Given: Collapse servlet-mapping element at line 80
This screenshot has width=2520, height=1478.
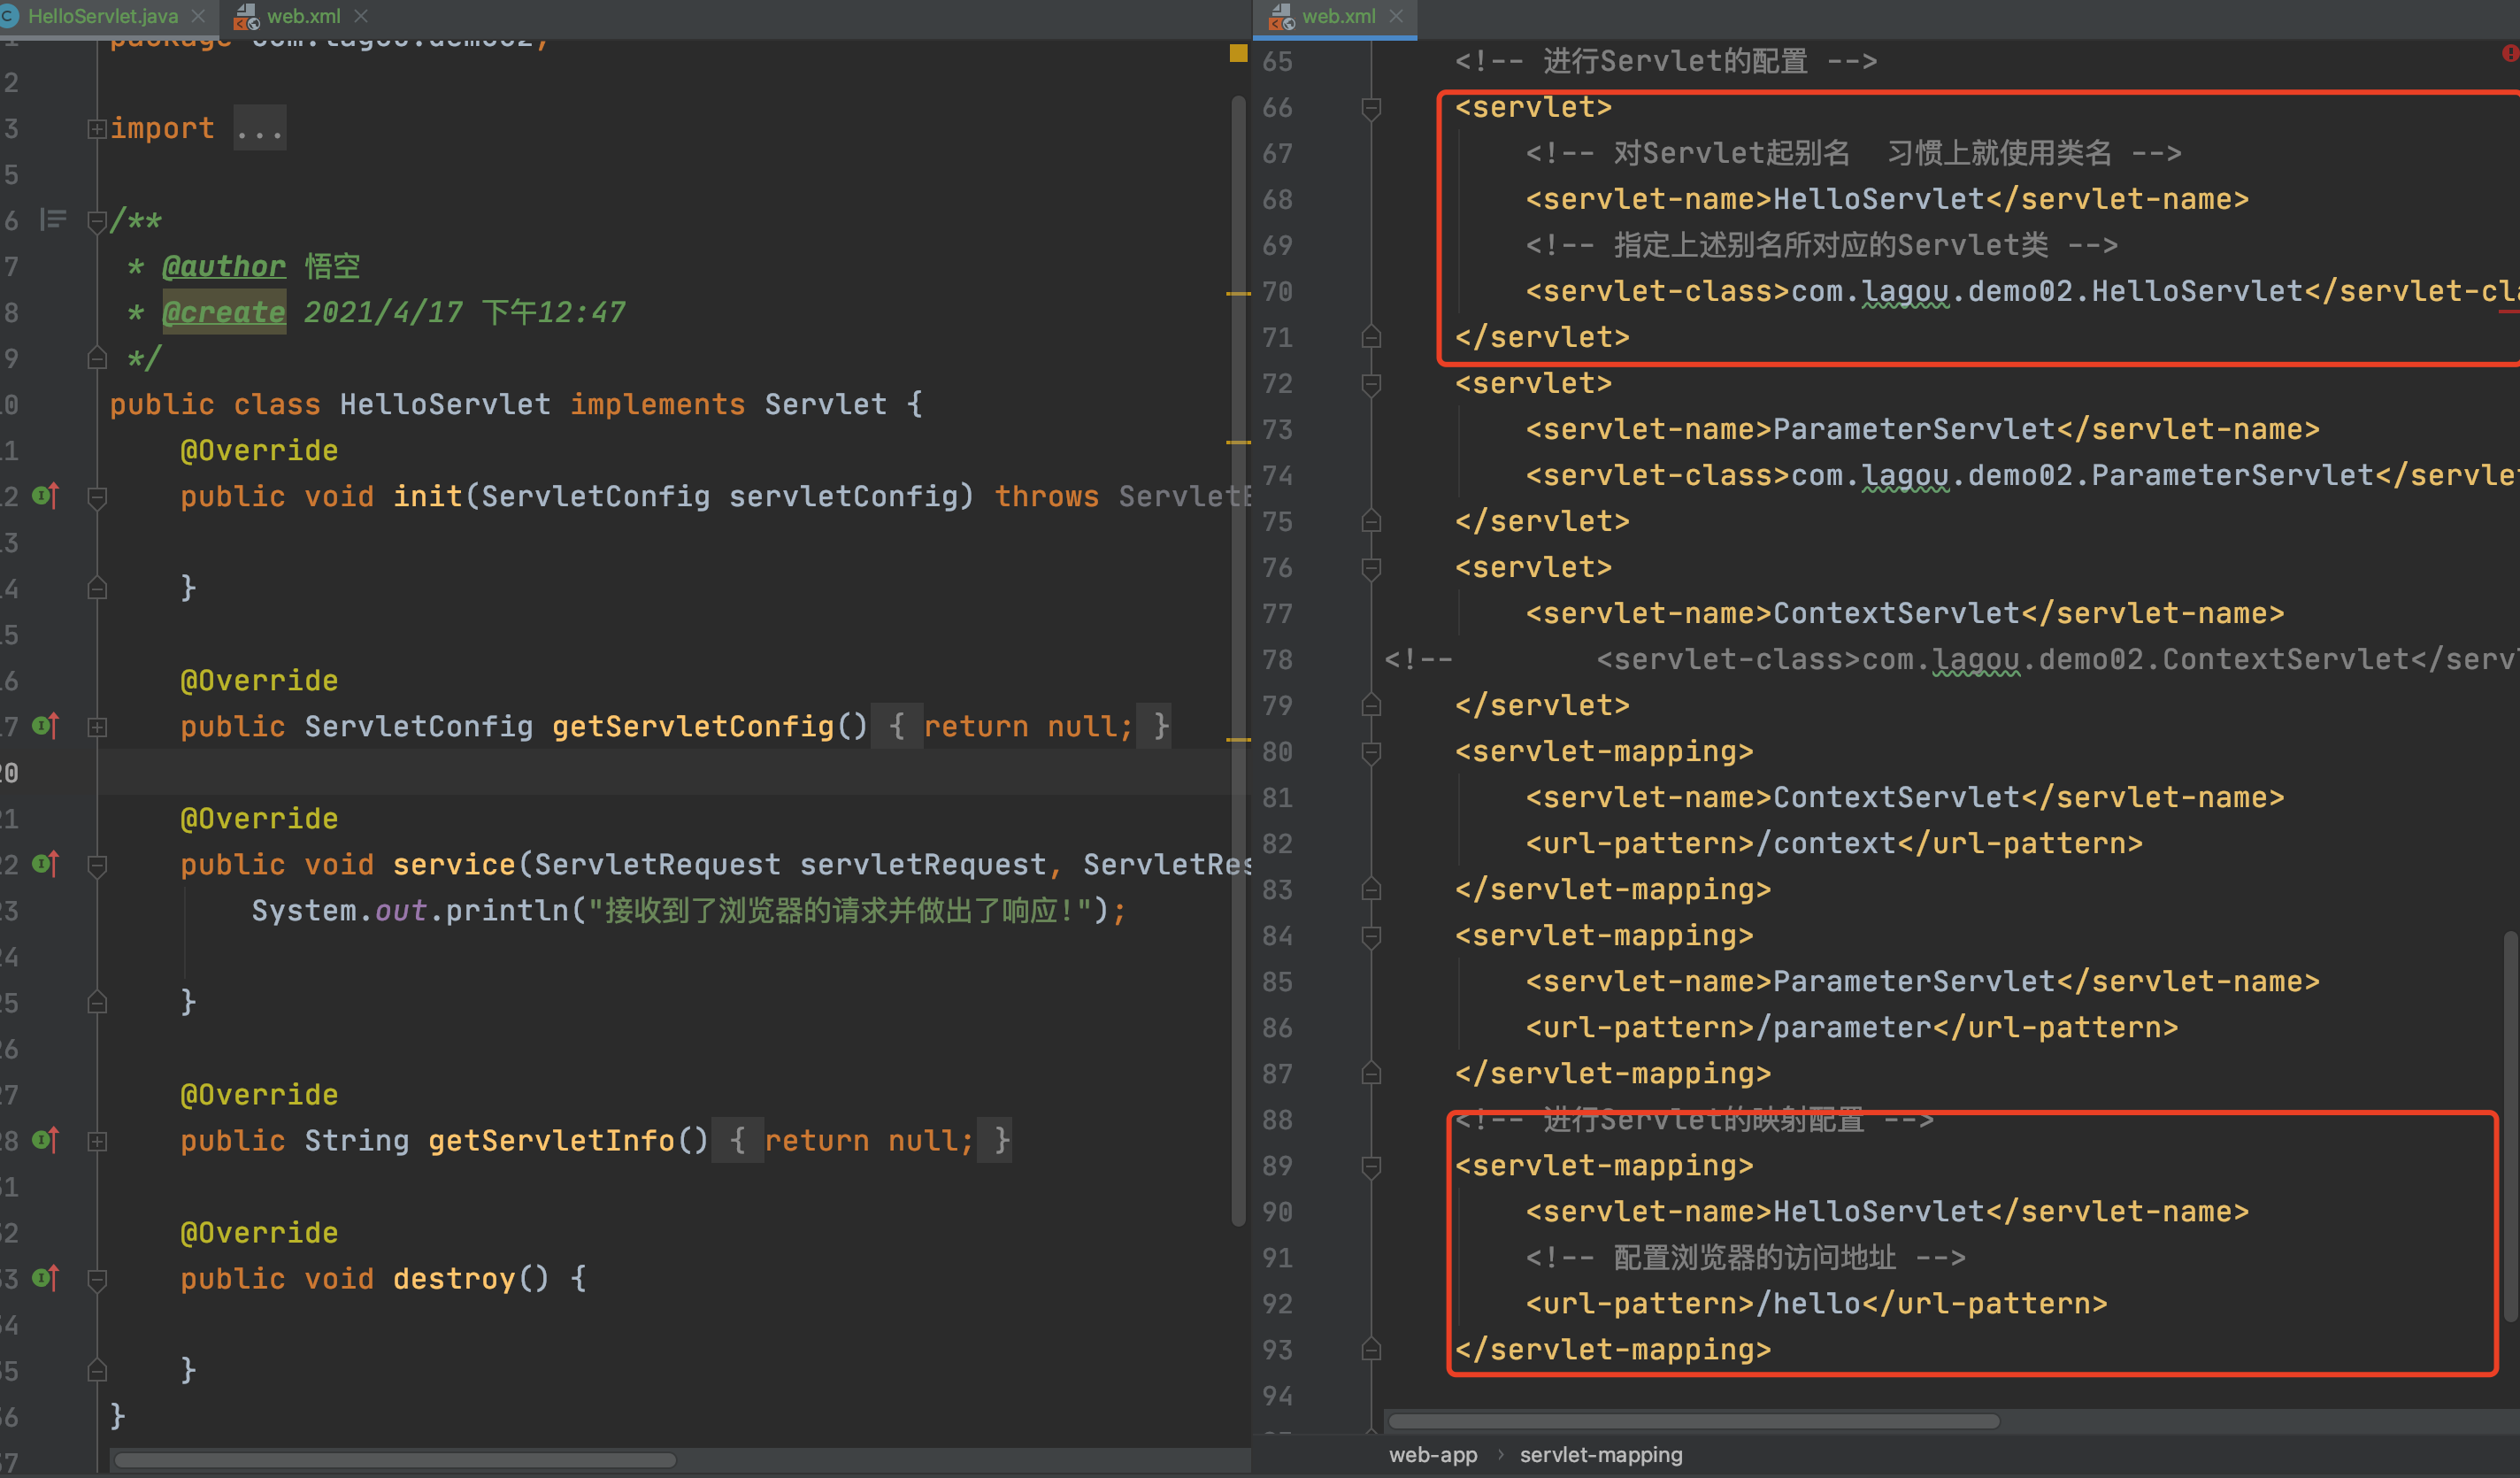Looking at the screenshot, I should 1371,752.
